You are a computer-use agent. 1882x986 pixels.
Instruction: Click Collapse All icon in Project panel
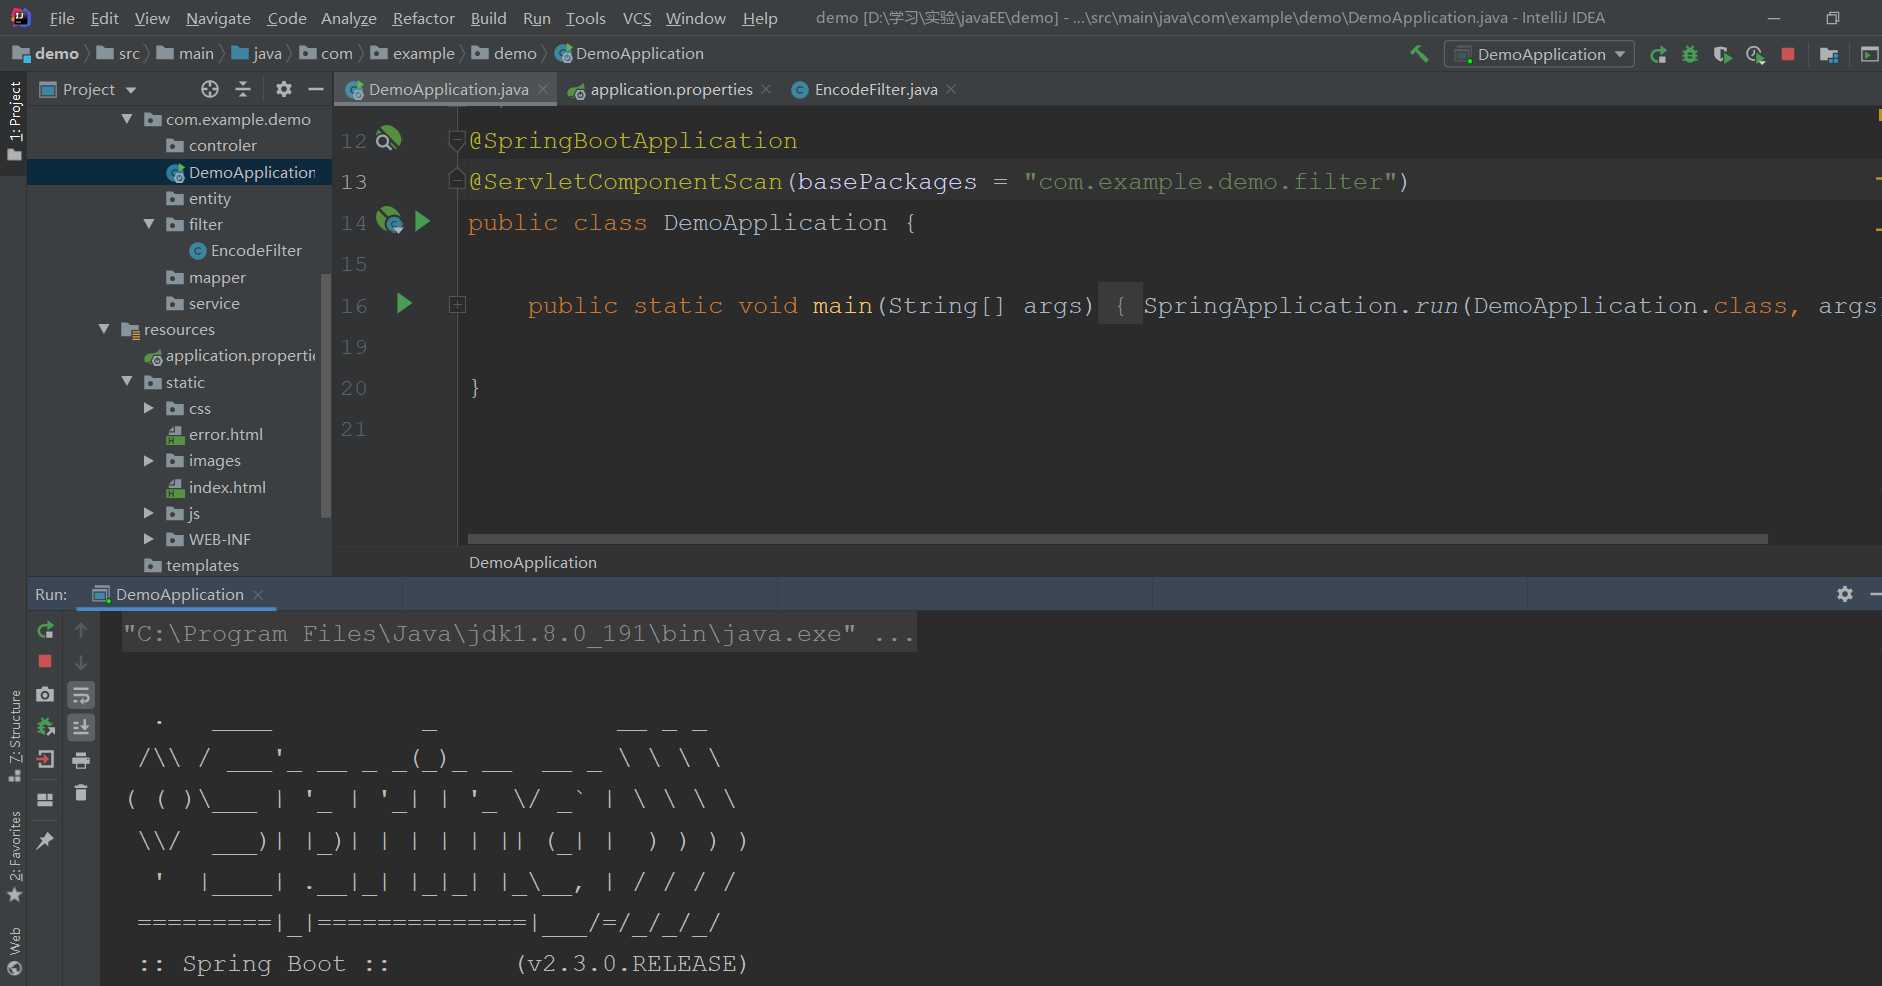point(243,89)
